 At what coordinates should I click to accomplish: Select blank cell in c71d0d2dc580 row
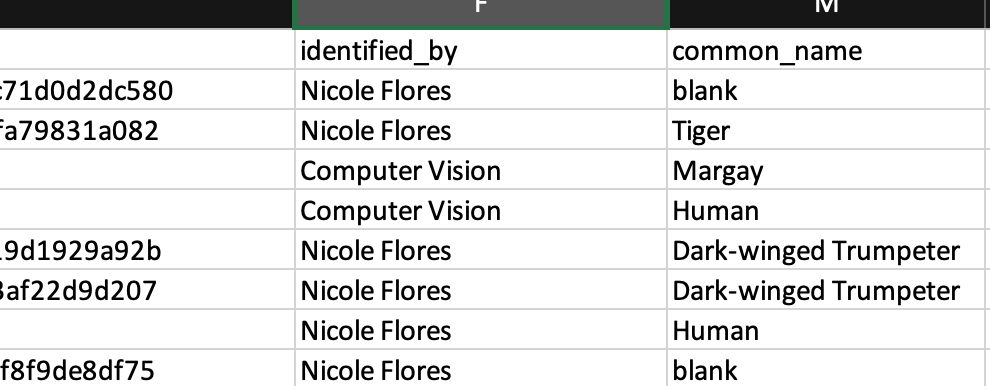click(x=826, y=90)
